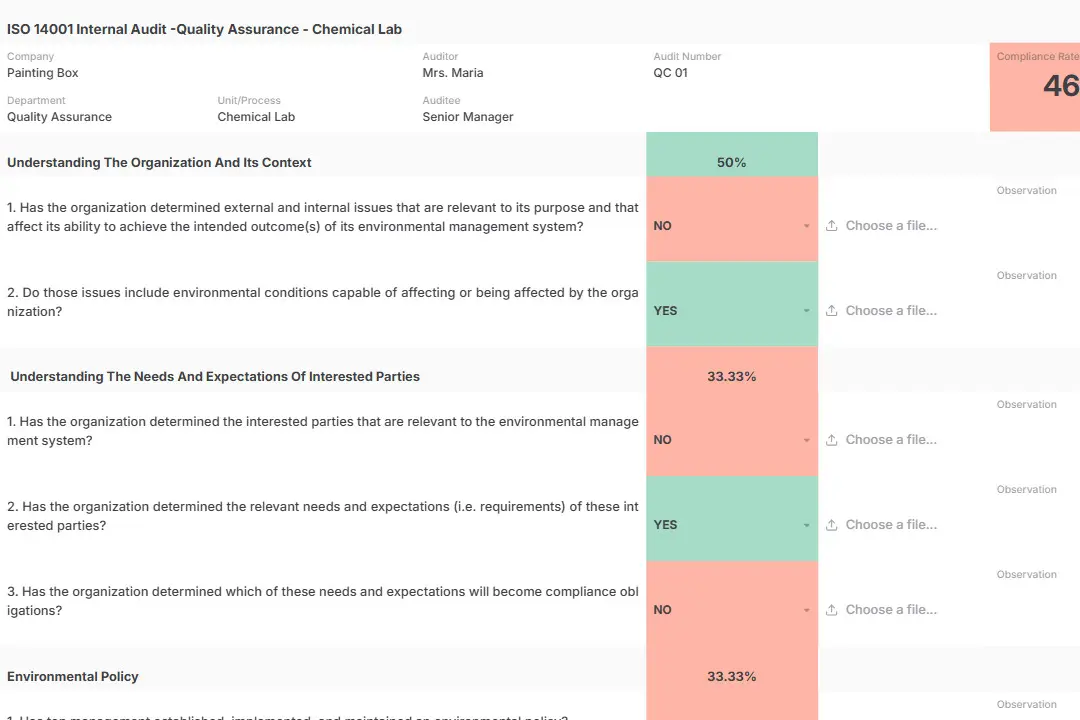Choose a file for needs and expectations question
This screenshot has height=720, width=1080.
point(890,525)
